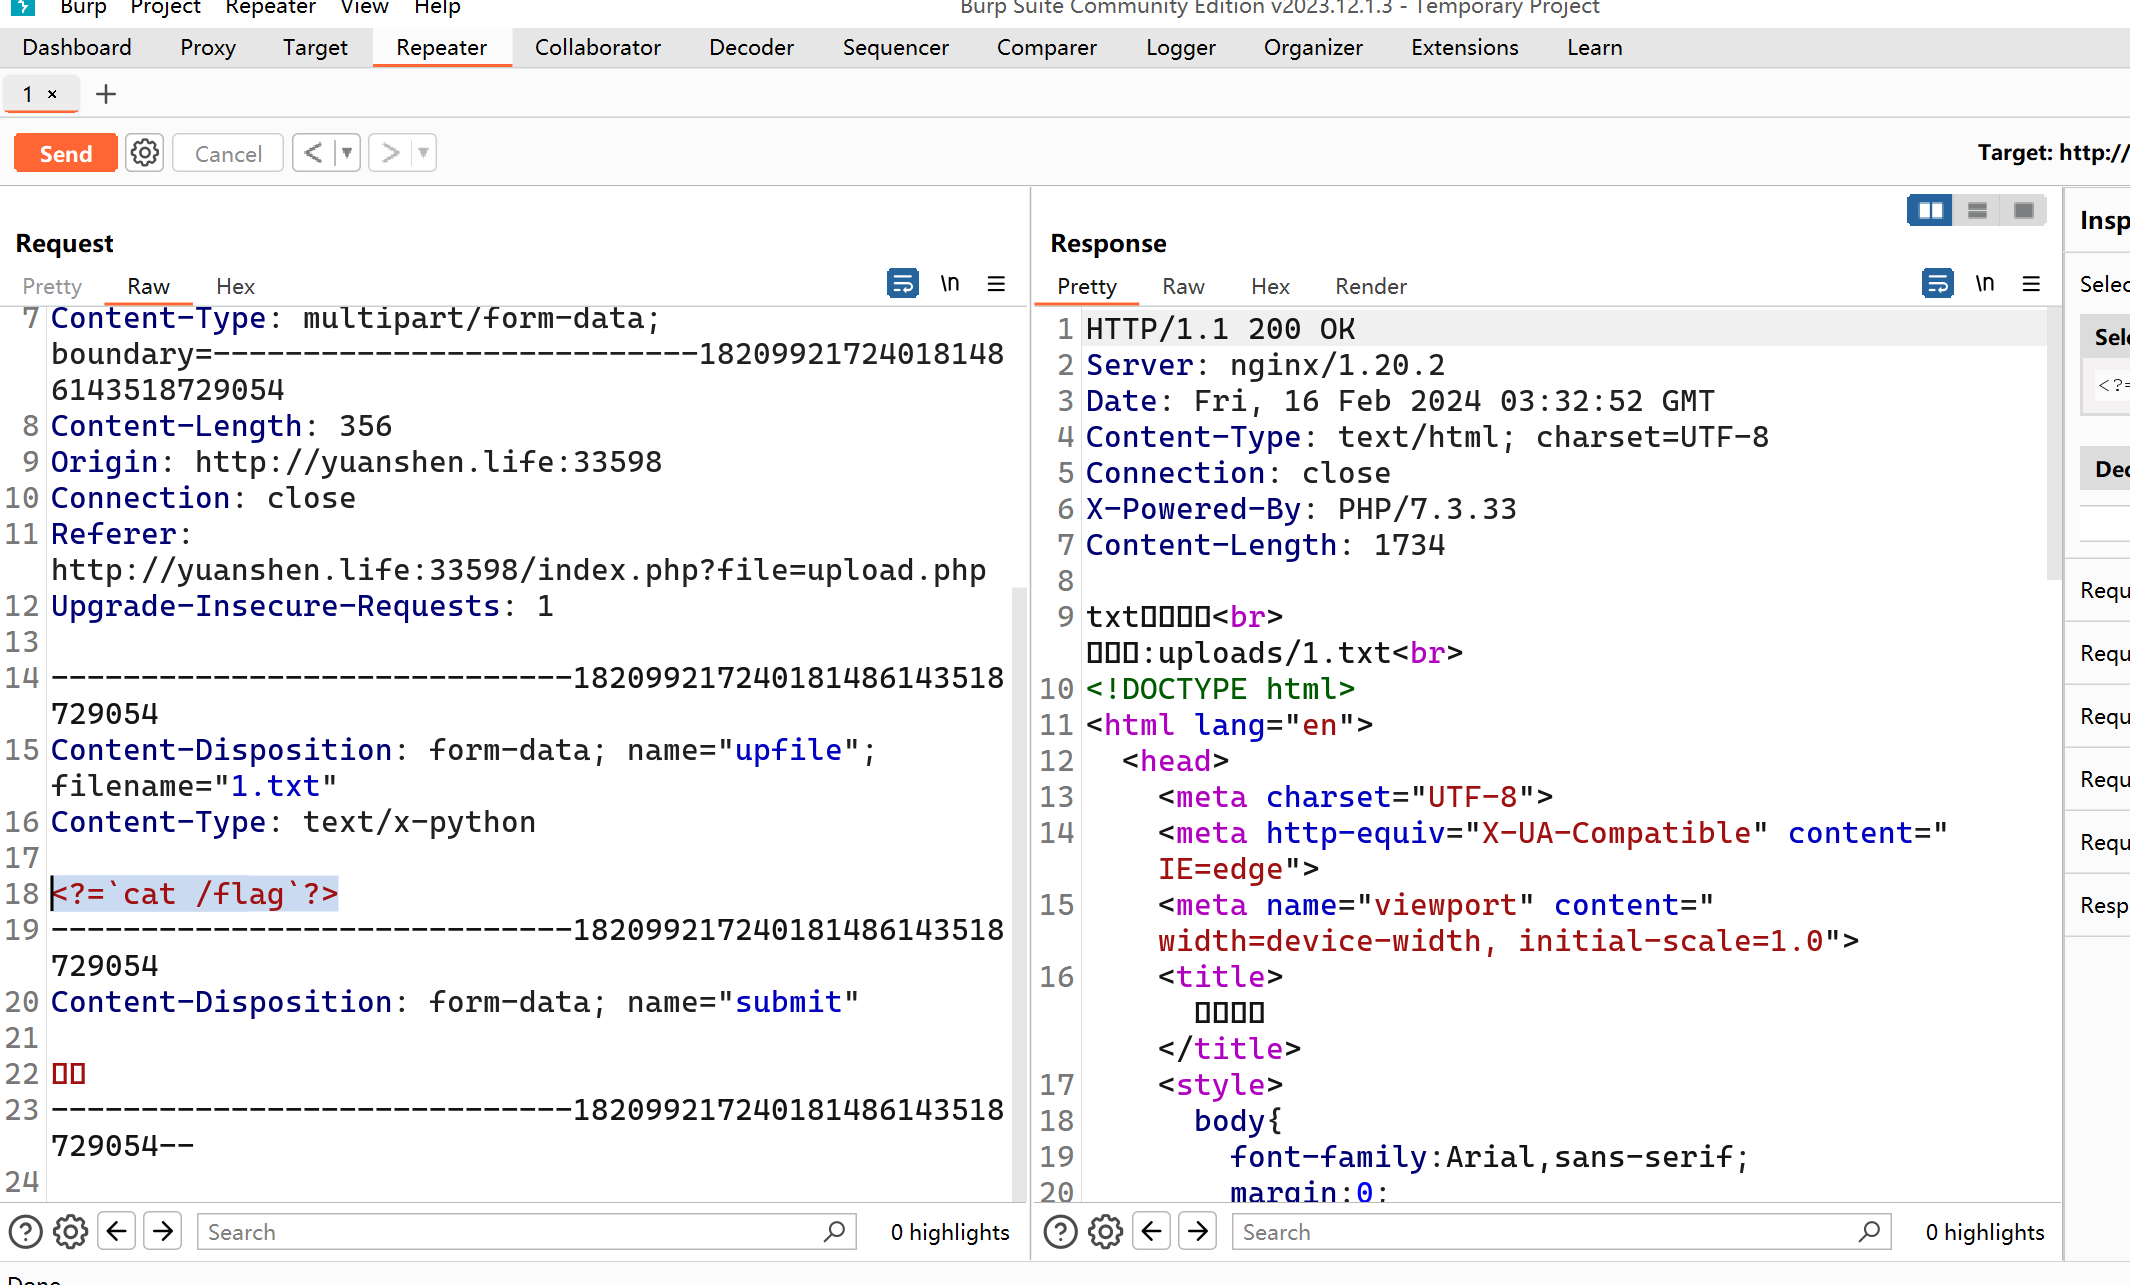
Task: Select request Raw view tab
Action: (x=148, y=286)
